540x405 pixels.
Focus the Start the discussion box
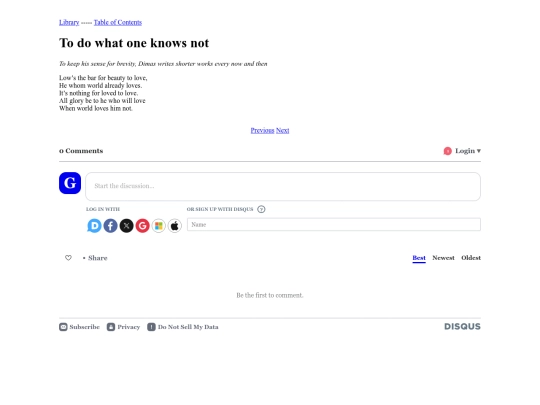click(x=283, y=186)
